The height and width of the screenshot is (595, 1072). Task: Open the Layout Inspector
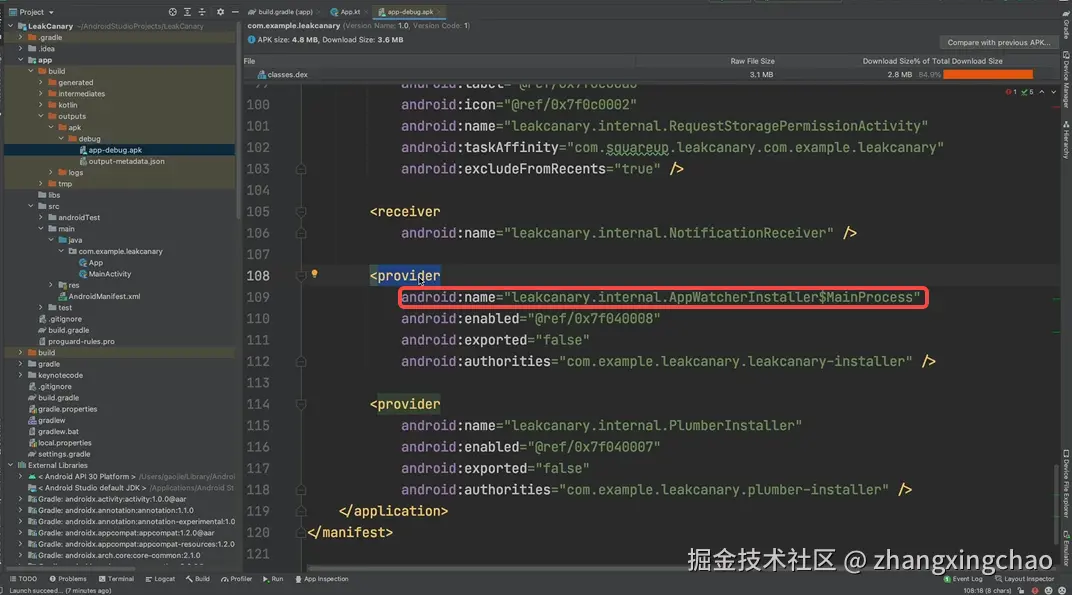point(1024,579)
